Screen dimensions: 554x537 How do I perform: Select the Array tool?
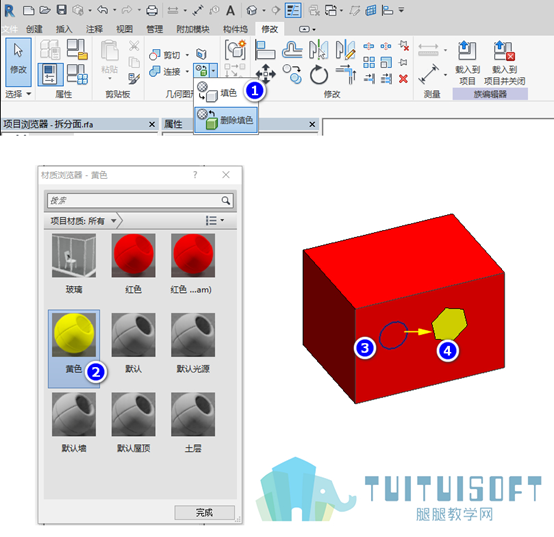369,63
